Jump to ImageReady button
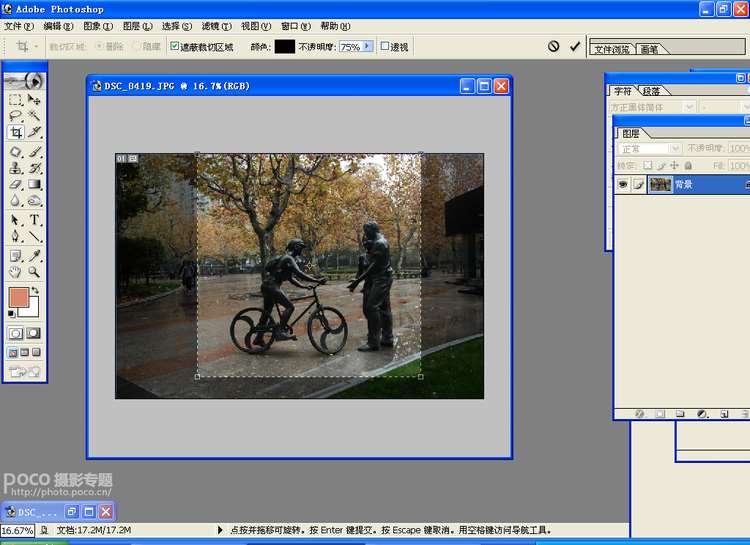750x545 pixels. click(x=24, y=371)
